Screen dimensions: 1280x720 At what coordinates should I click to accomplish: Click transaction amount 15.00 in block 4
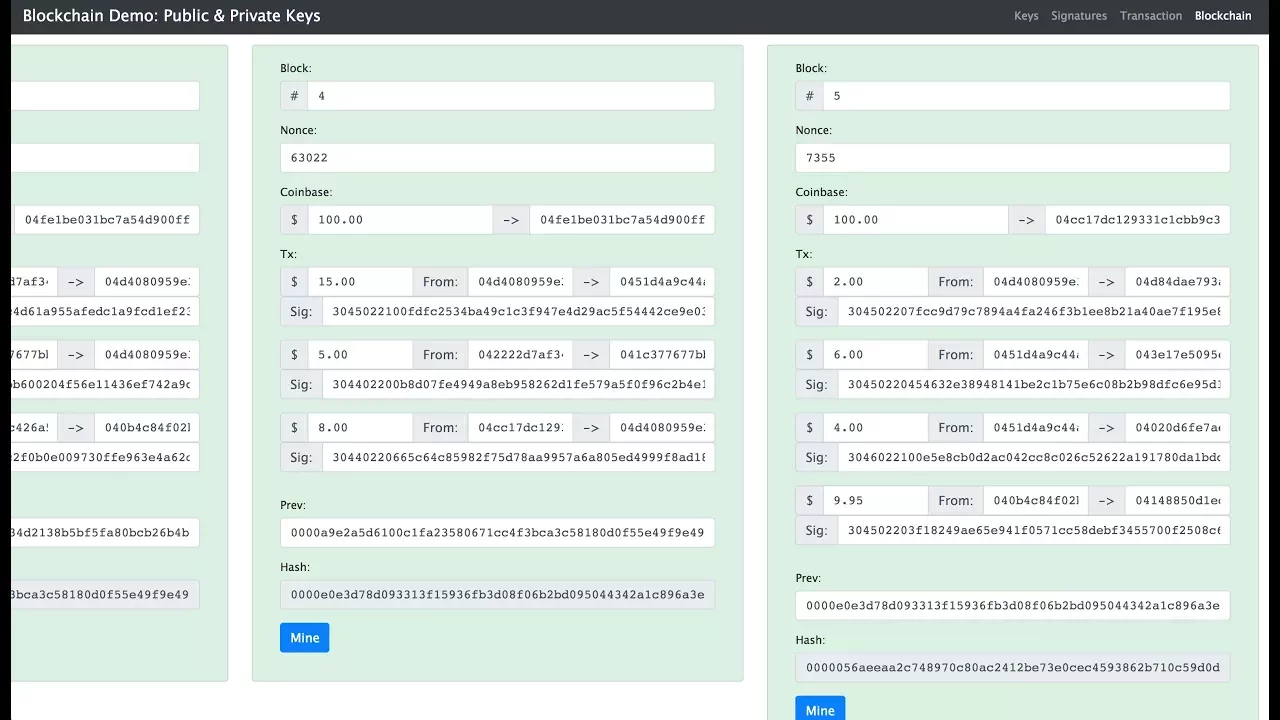click(x=360, y=282)
